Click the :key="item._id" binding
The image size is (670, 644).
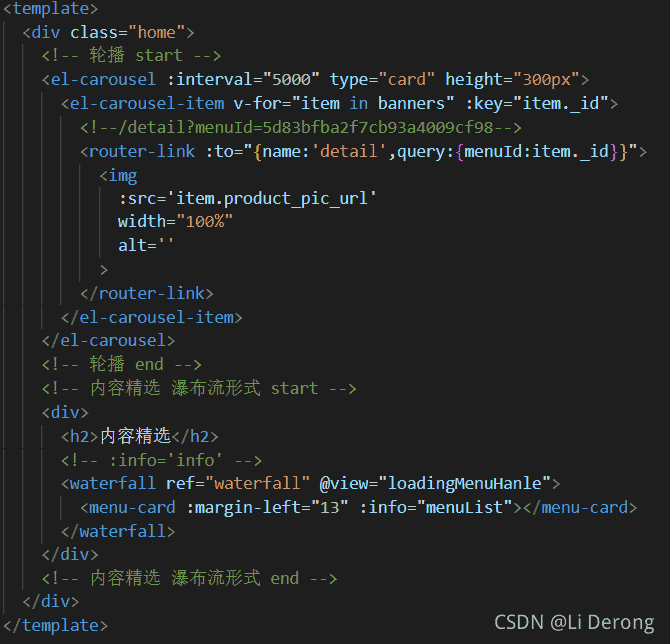537,103
